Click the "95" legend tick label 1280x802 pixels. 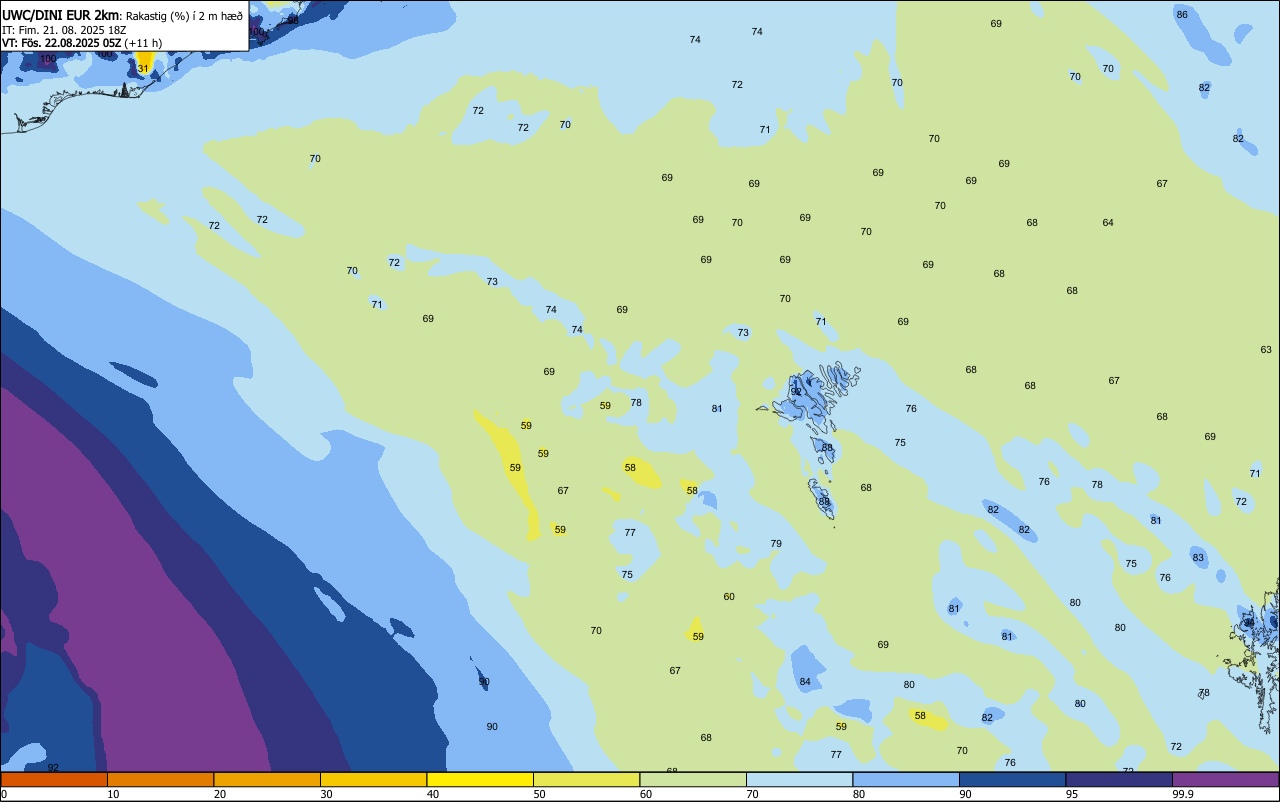pyautogui.click(x=1072, y=794)
